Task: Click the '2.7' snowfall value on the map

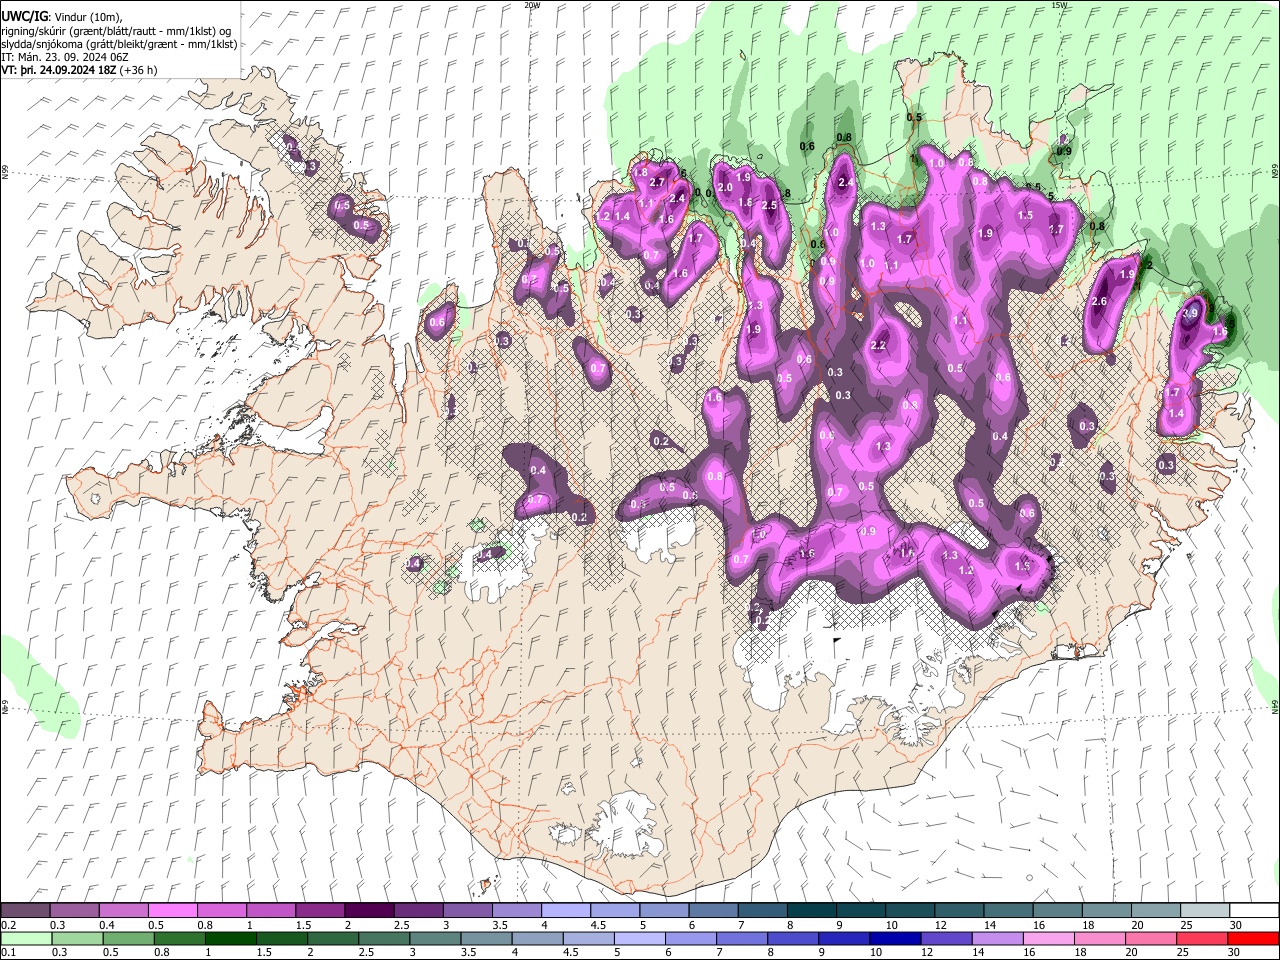Action: pos(657,182)
